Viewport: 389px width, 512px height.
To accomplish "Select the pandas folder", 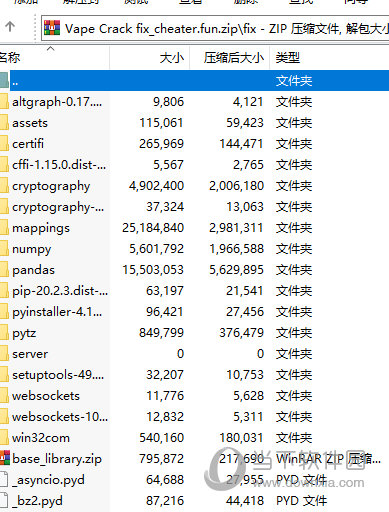I will (33, 270).
